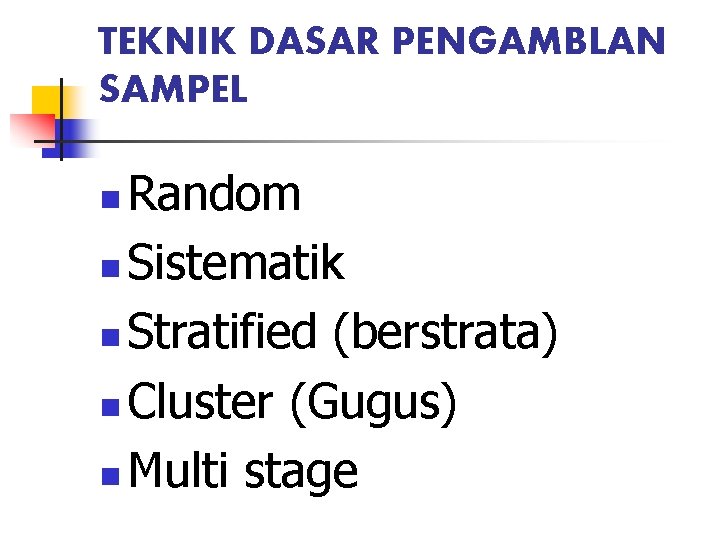Click the Multi stage list item
720x540 pixels.
click(243, 470)
